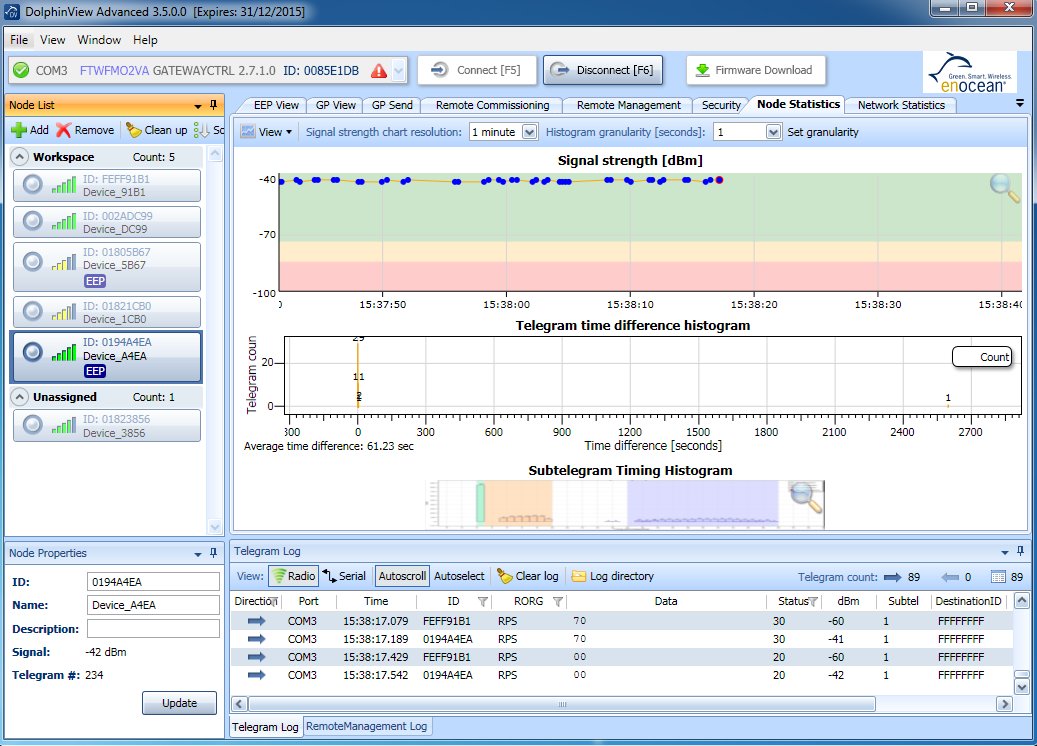
Task: Toggle the Radio view button
Action: 293,576
